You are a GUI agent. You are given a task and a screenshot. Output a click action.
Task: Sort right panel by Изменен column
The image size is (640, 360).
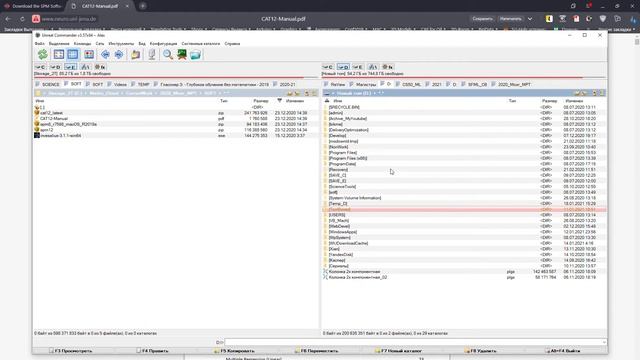574,101
